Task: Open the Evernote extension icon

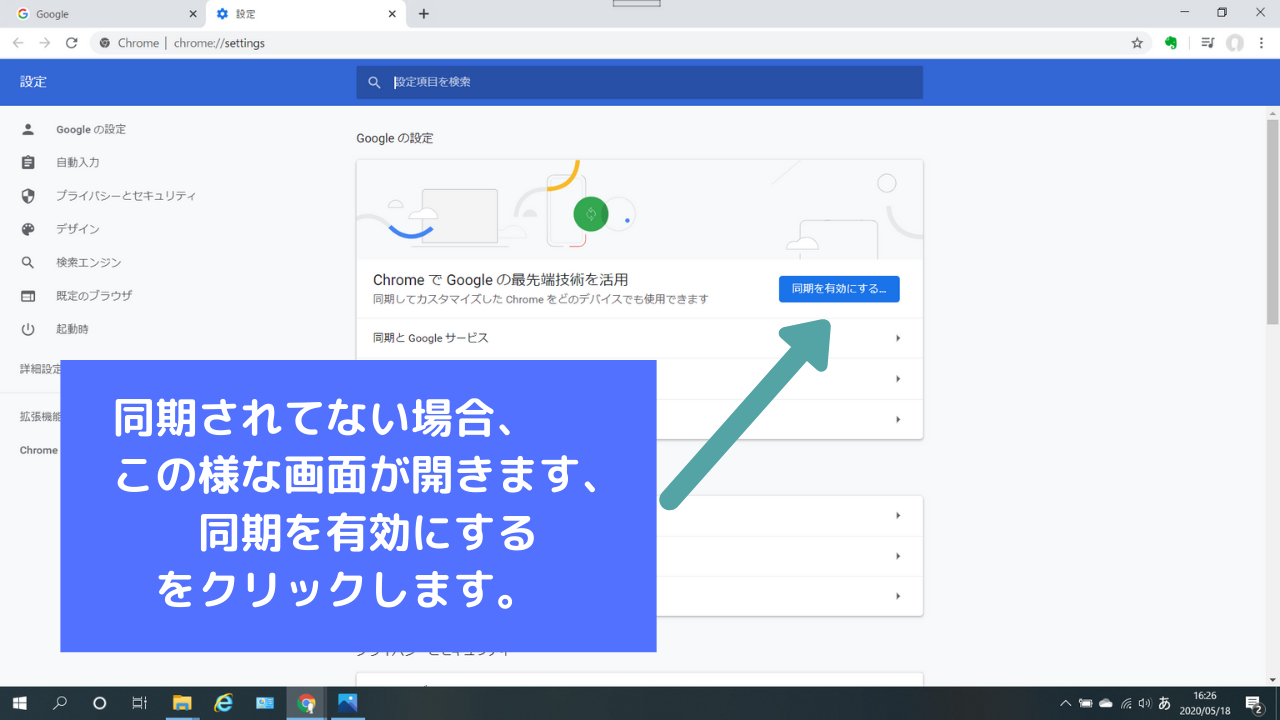Action: point(1172,43)
